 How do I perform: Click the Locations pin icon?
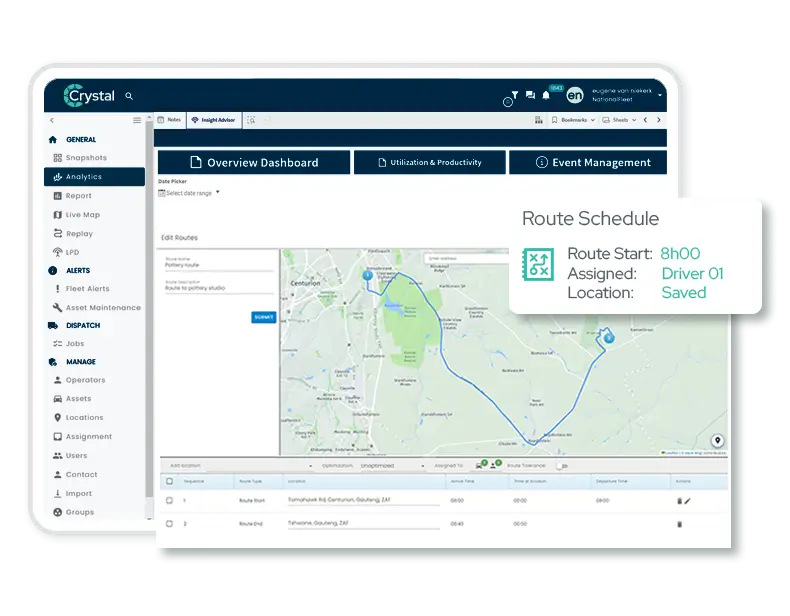coord(57,418)
